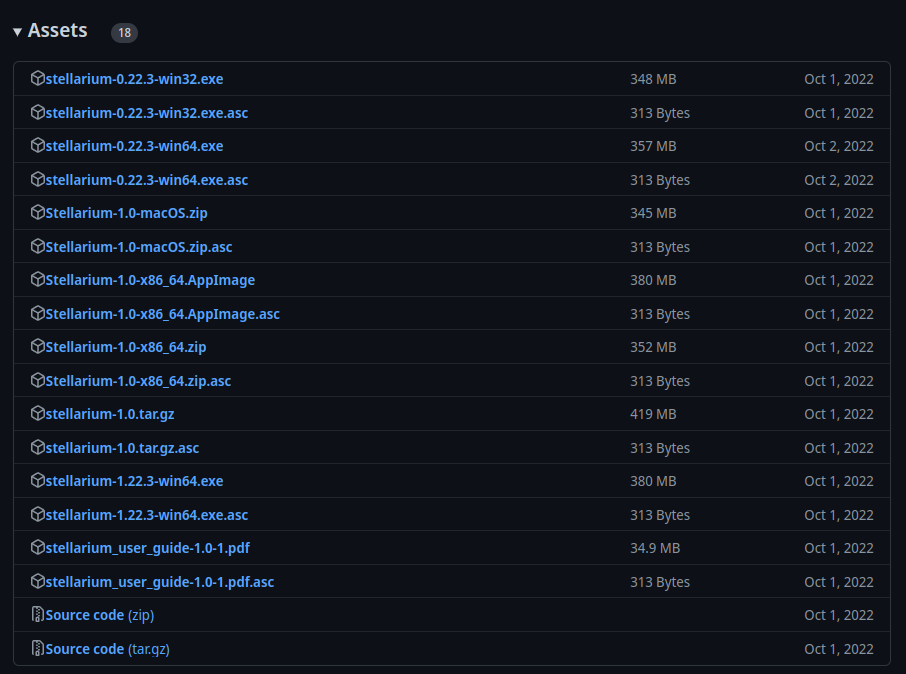
Task: Download stellarium-0.22.3-win64.exe
Action: pyautogui.click(x=136, y=146)
